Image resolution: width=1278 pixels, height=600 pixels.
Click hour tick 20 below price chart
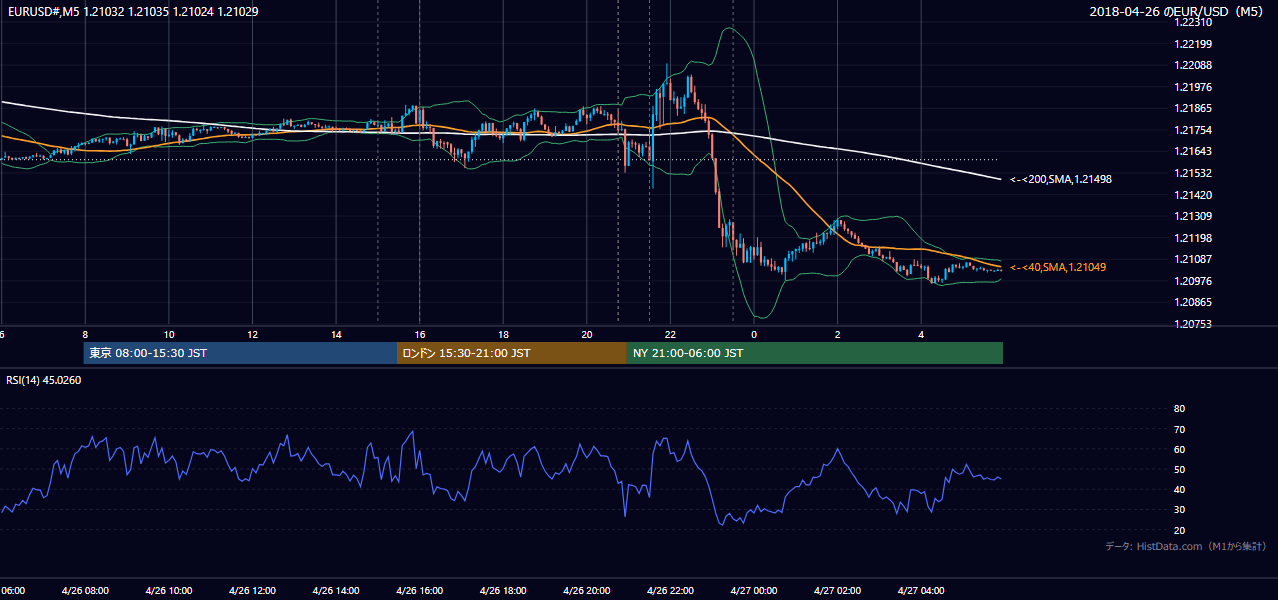coord(587,335)
